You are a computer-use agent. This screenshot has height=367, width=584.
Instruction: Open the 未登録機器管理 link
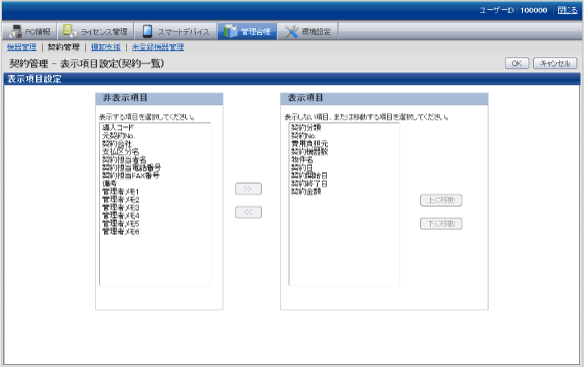158,47
